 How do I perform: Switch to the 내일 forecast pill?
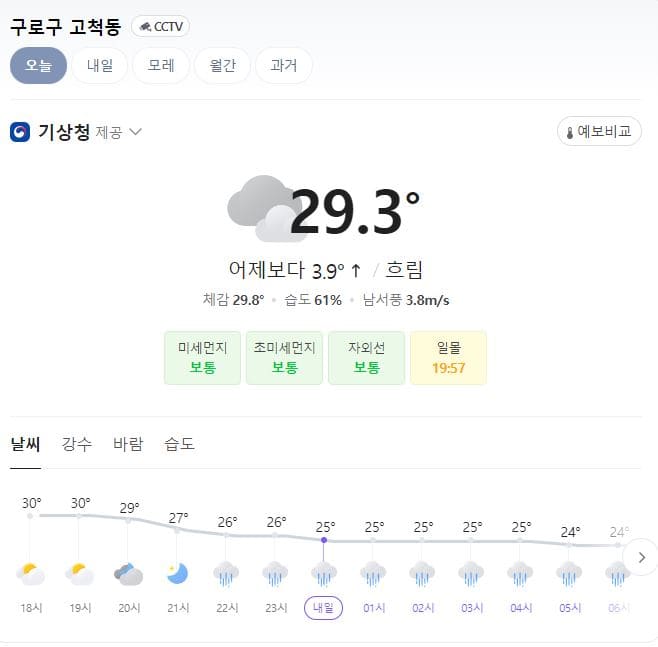pos(100,65)
